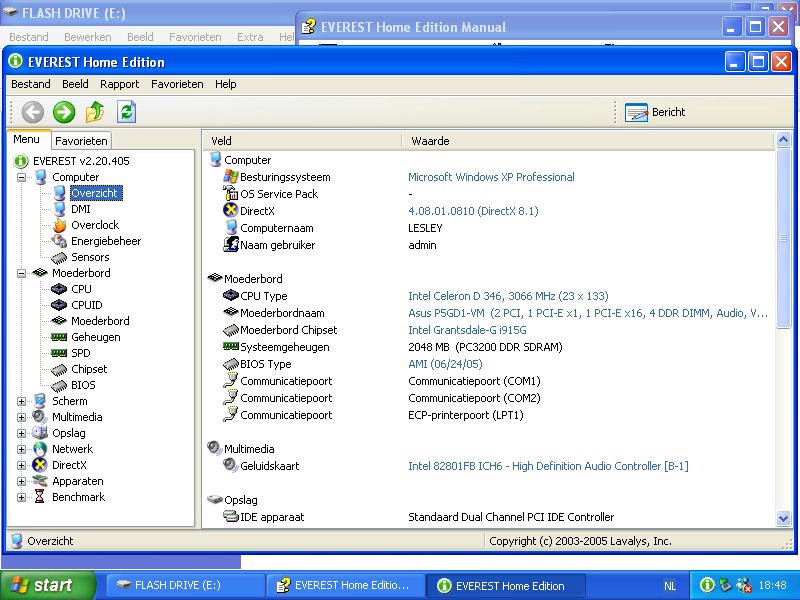Open the Bericht report button
The width and height of the screenshot is (800, 600).
click(x=655, y=112)
